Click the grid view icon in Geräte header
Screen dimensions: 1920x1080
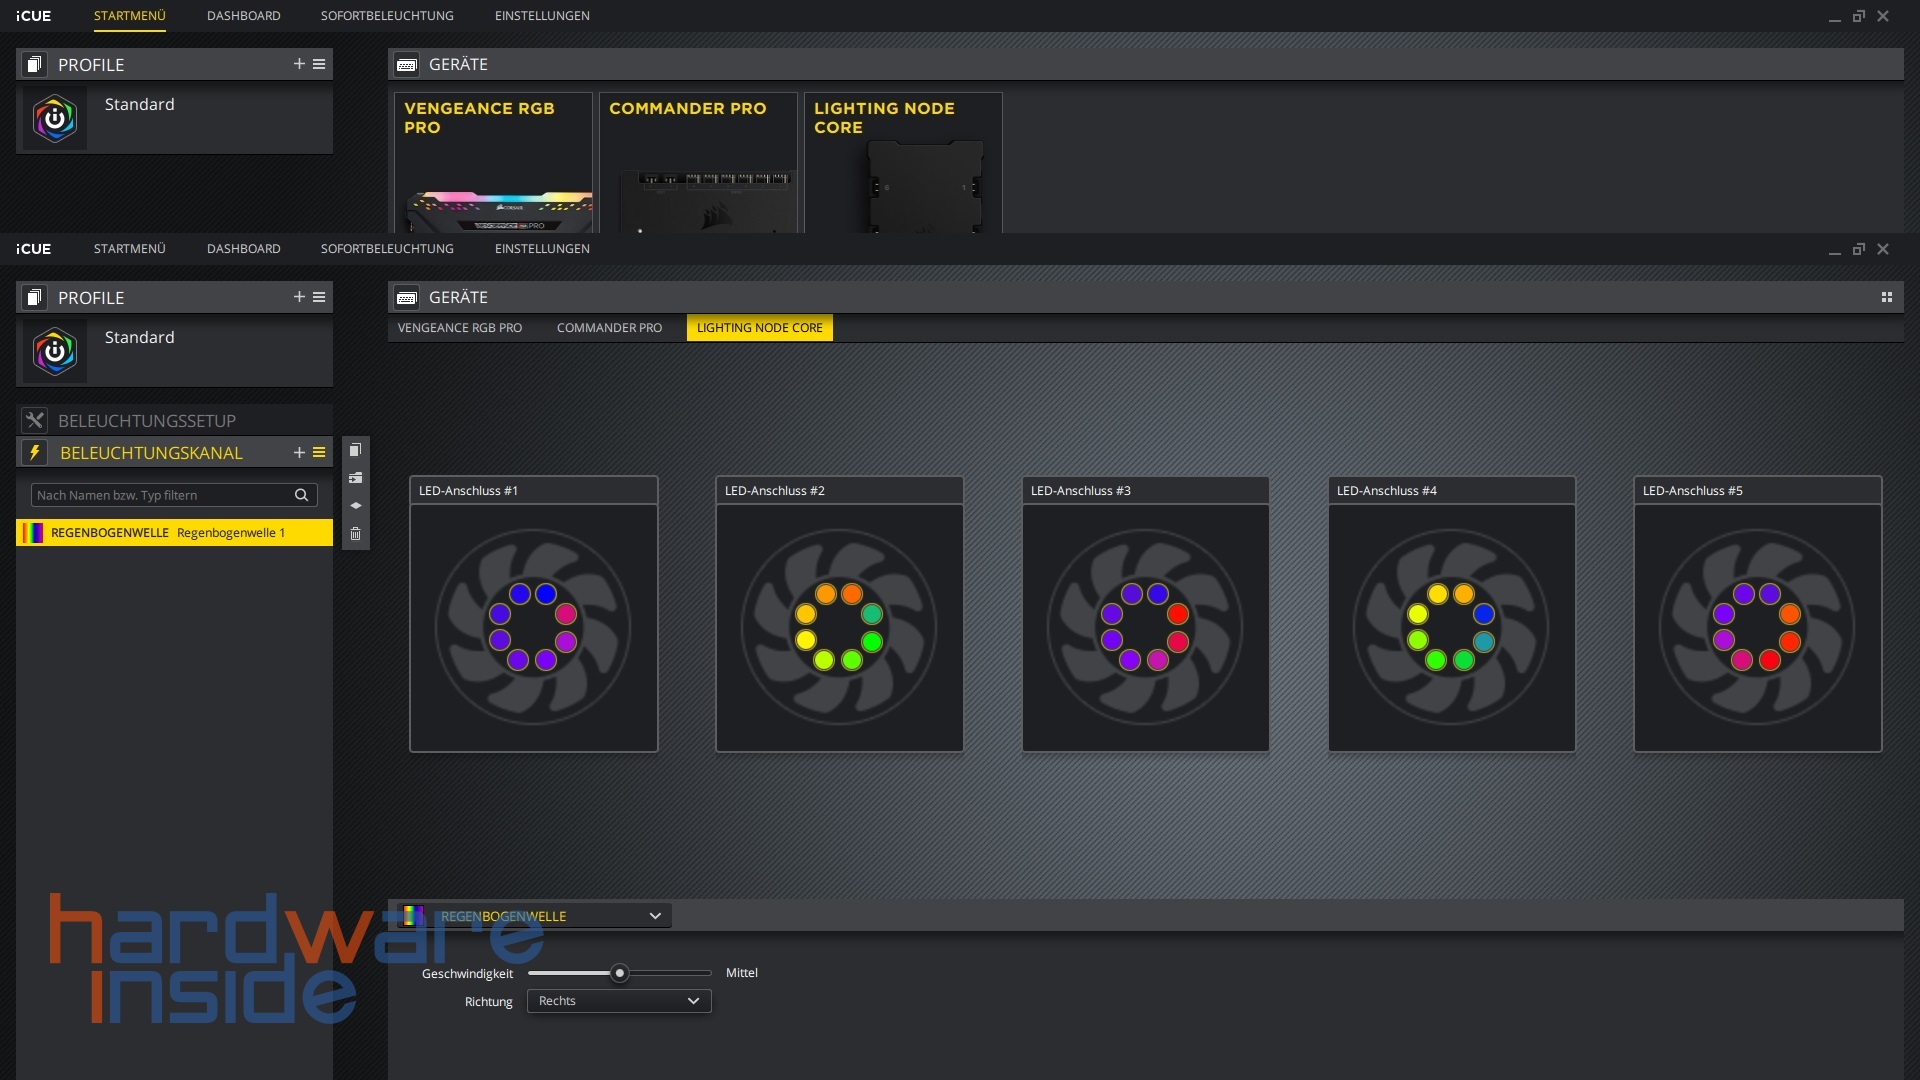tap(1887, 298)
